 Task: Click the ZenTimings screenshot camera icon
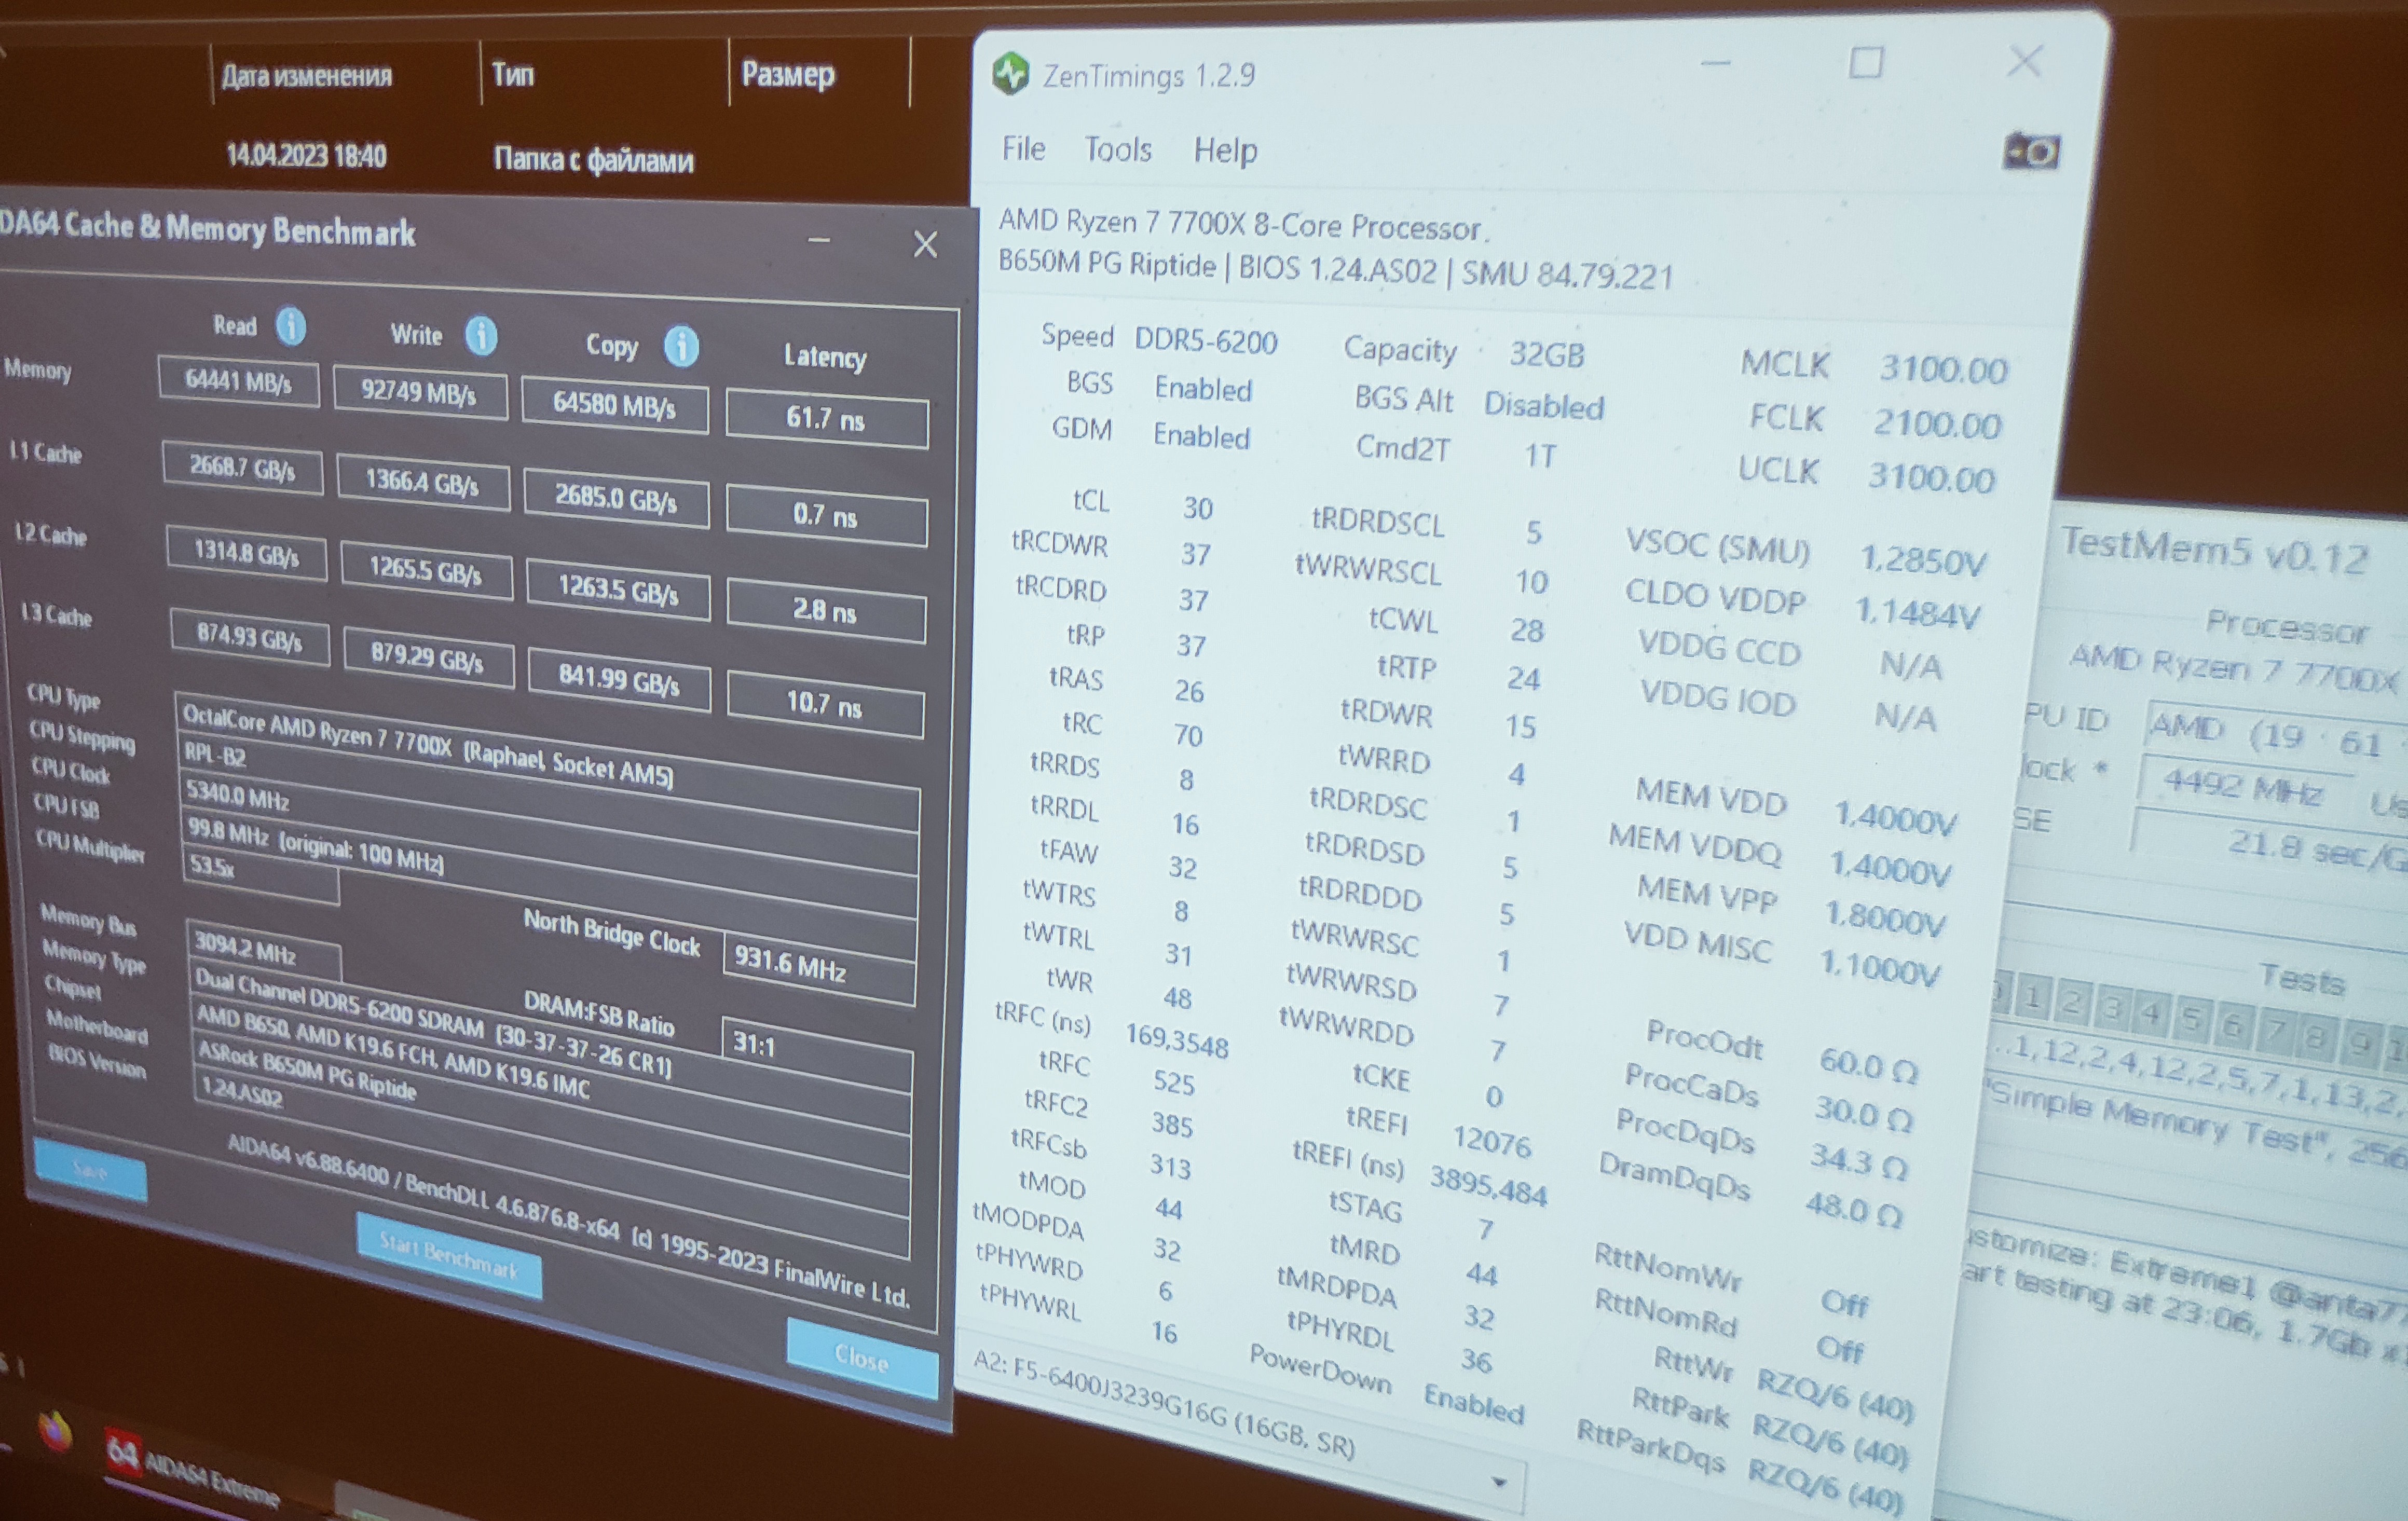tap(2031, 152)
